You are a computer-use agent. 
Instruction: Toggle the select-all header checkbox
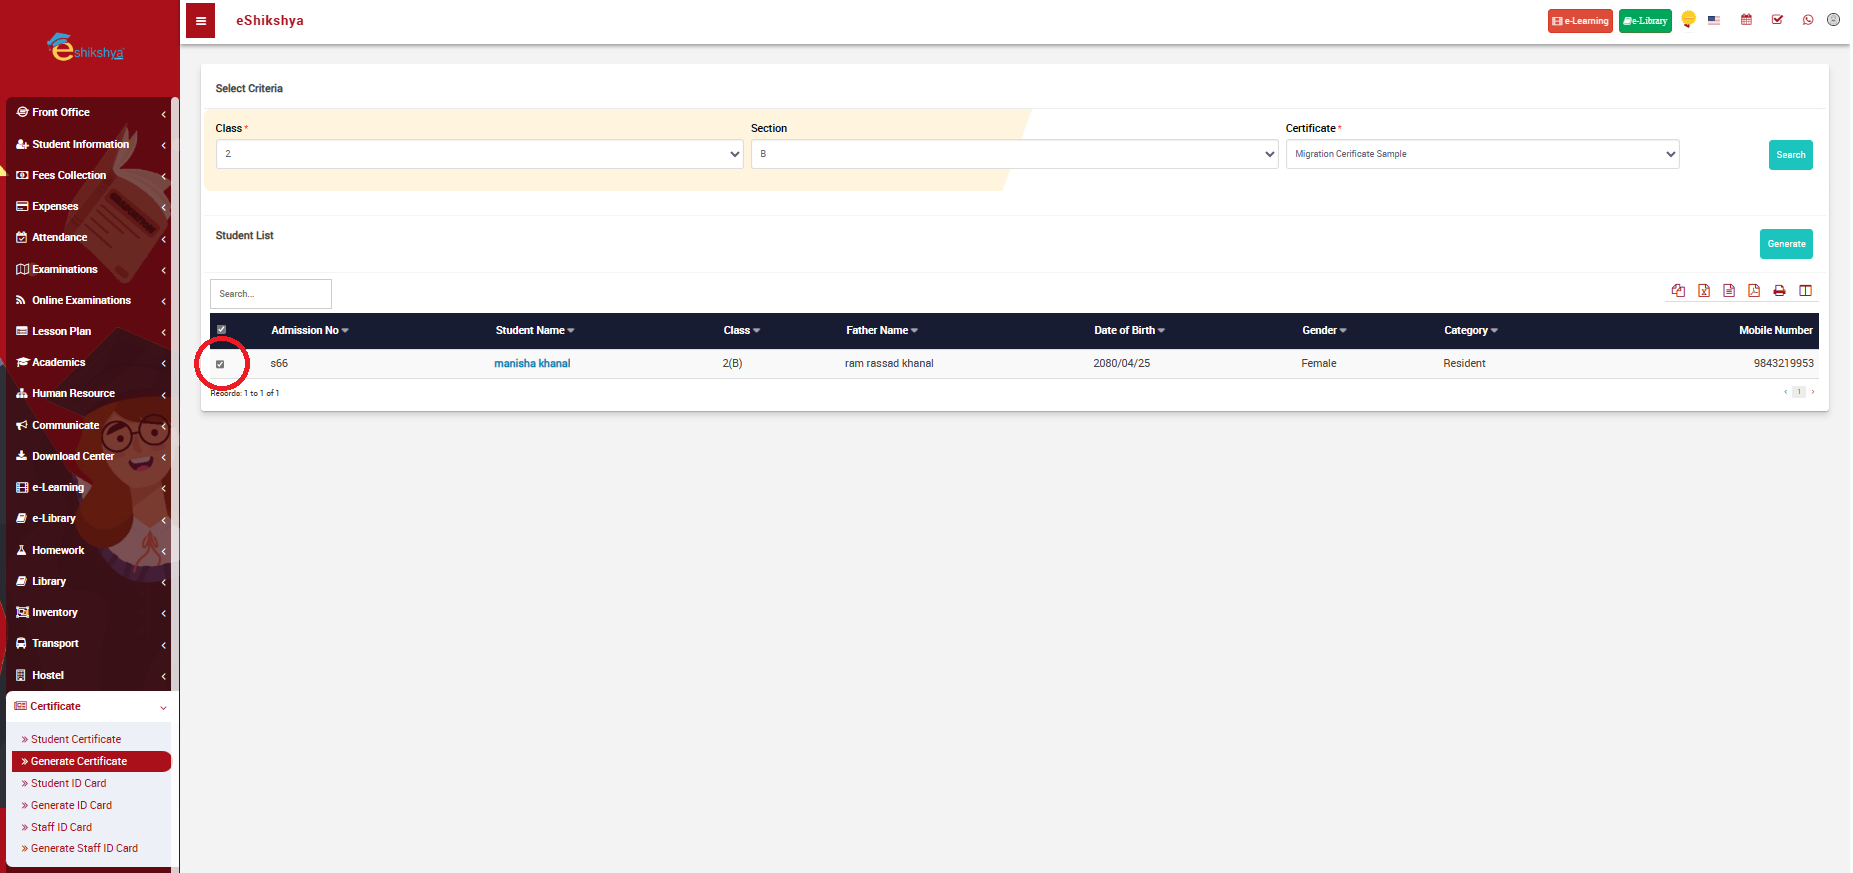[x=222, y=330]
